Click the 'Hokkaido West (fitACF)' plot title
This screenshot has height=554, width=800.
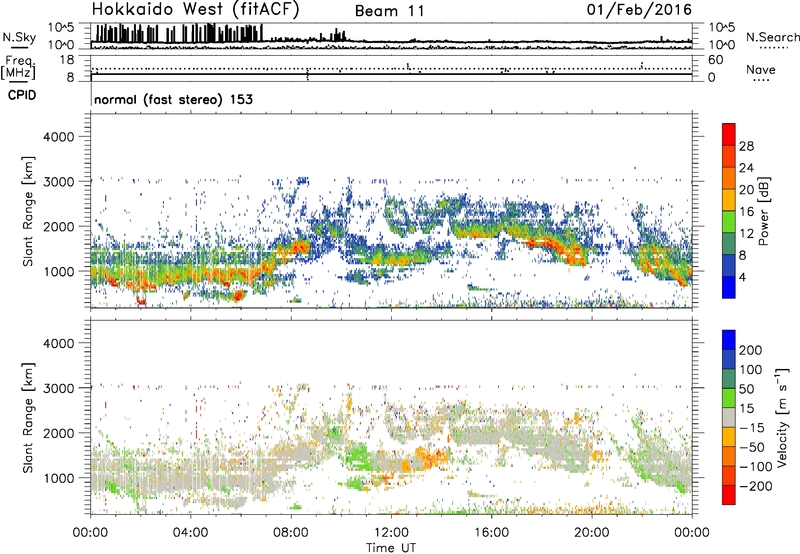pos(195,9)
